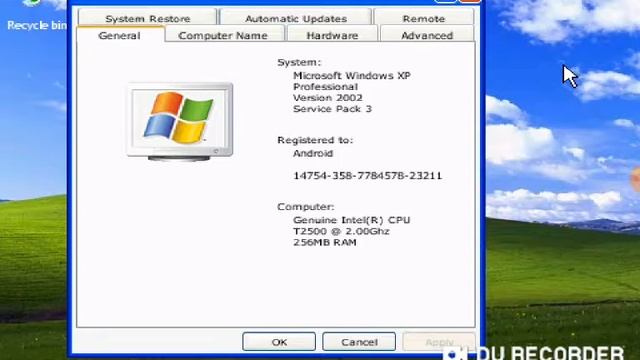Click the 'Computer:' label

(306, 207)
